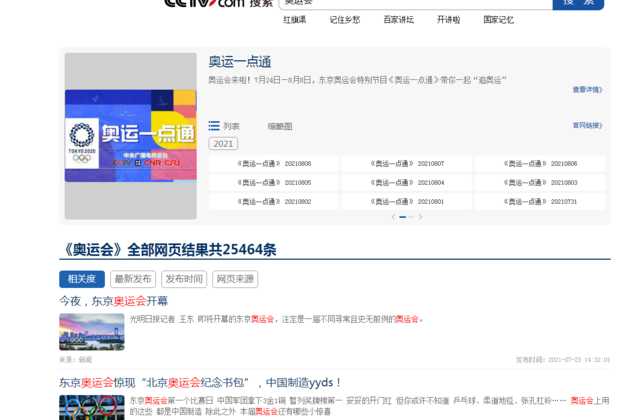Open the 发布时间 filter
This screenshot has width=620, height=420.
[184, 279]
